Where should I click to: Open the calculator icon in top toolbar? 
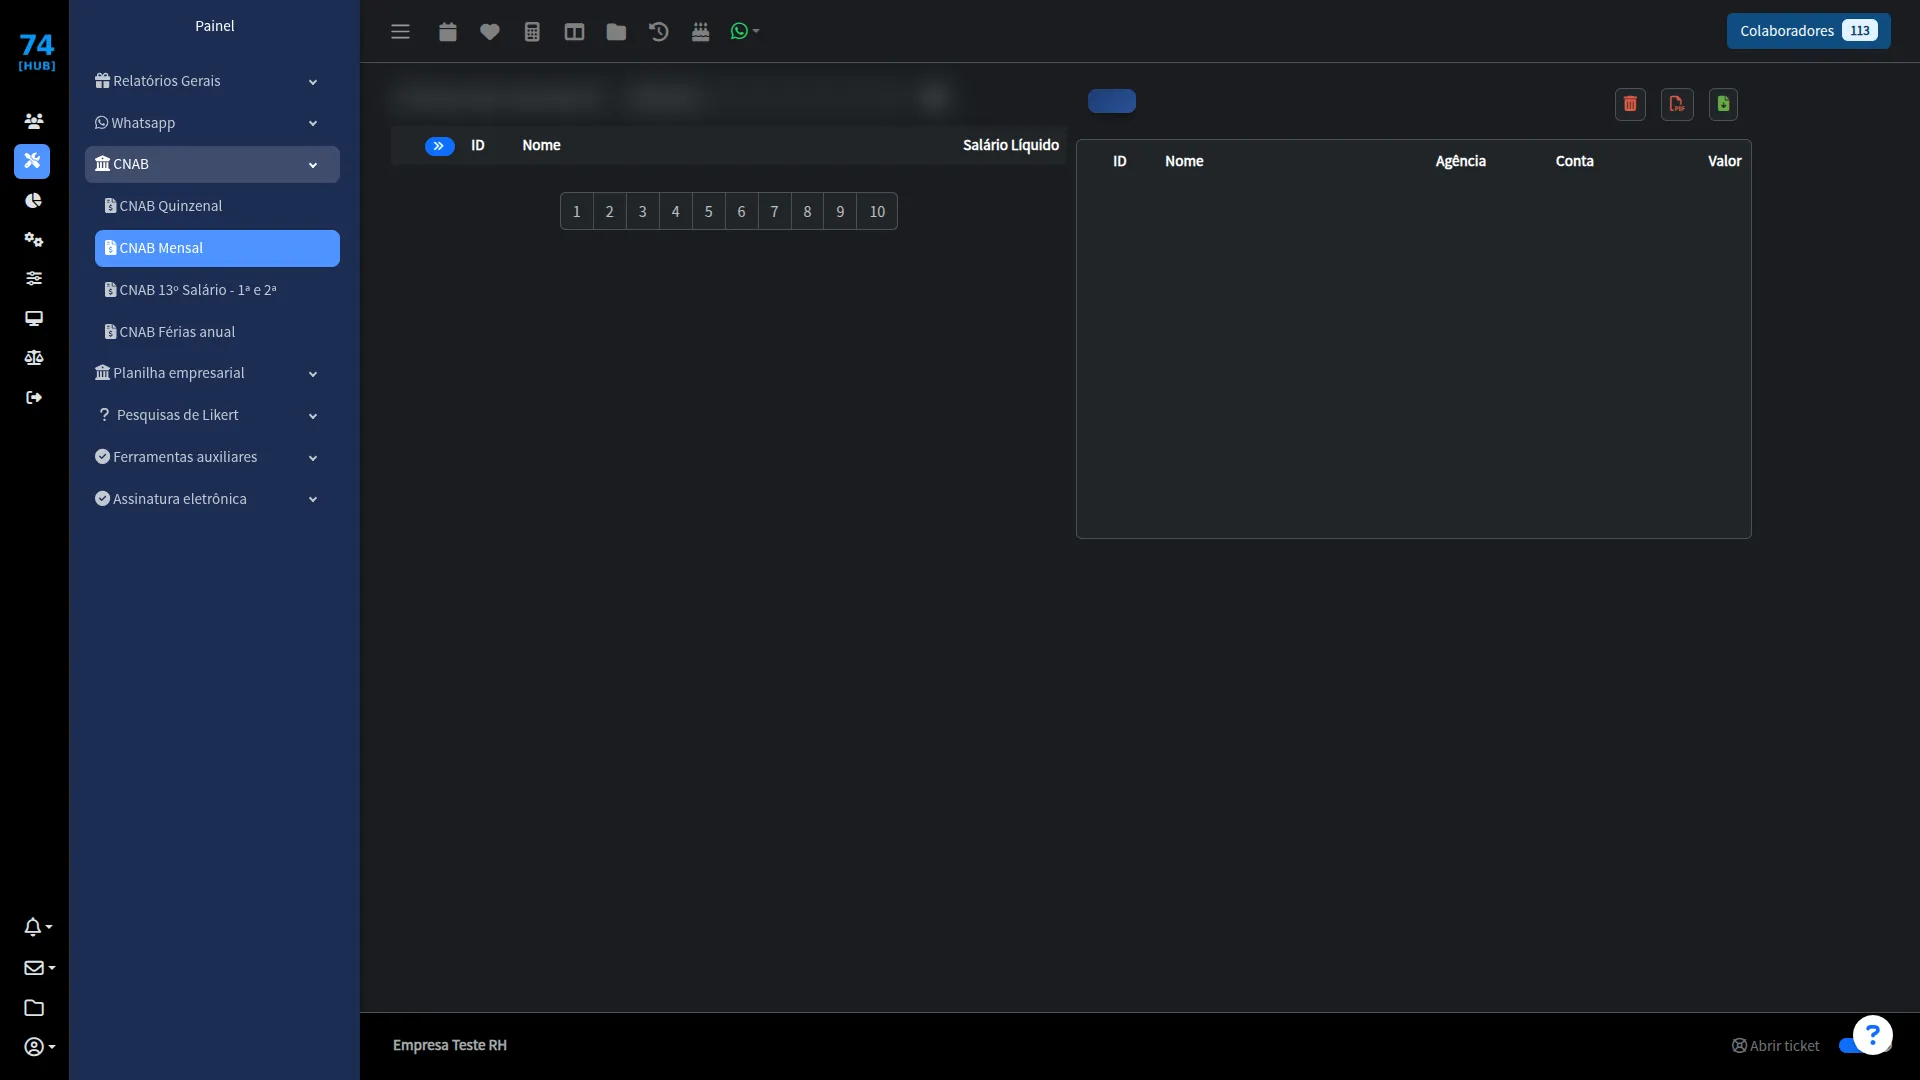click(x=532, y=32)
